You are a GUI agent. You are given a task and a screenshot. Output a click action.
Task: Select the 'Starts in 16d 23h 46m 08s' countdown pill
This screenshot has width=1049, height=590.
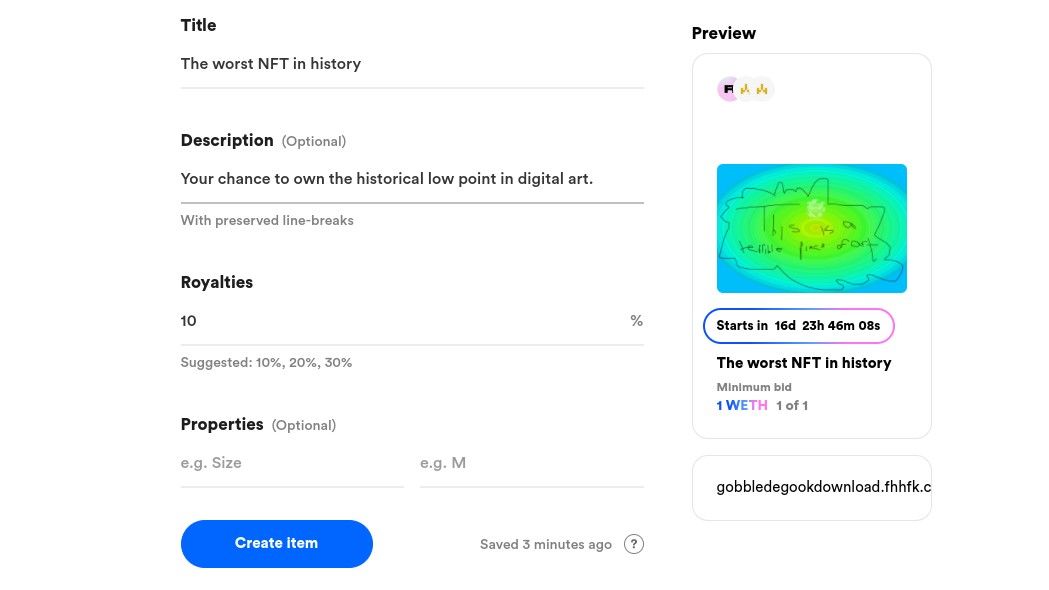click(798, 326)
